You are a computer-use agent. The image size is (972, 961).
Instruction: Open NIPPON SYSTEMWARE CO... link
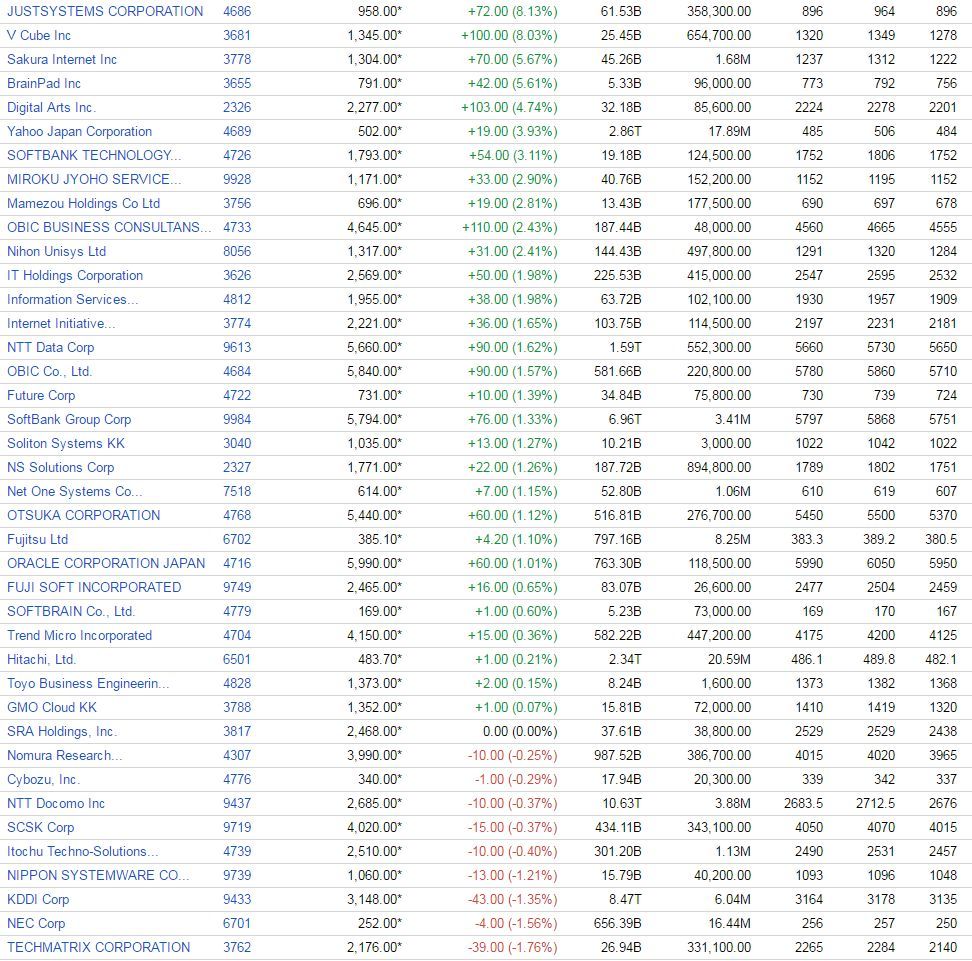click(x=98, y=876)
